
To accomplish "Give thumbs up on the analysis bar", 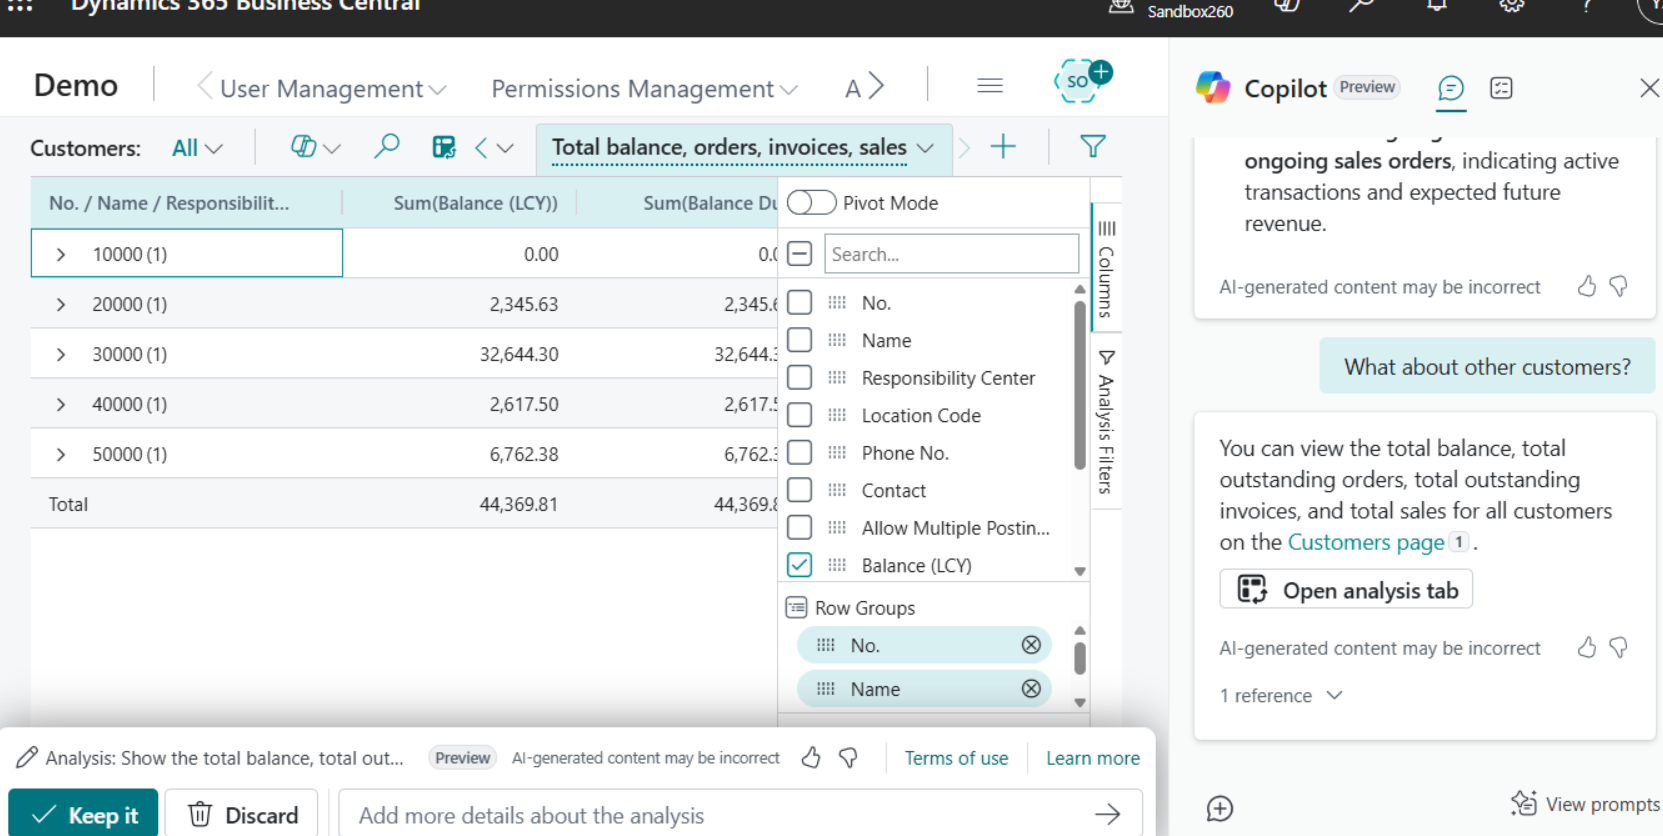I will (x=811, y=758).
